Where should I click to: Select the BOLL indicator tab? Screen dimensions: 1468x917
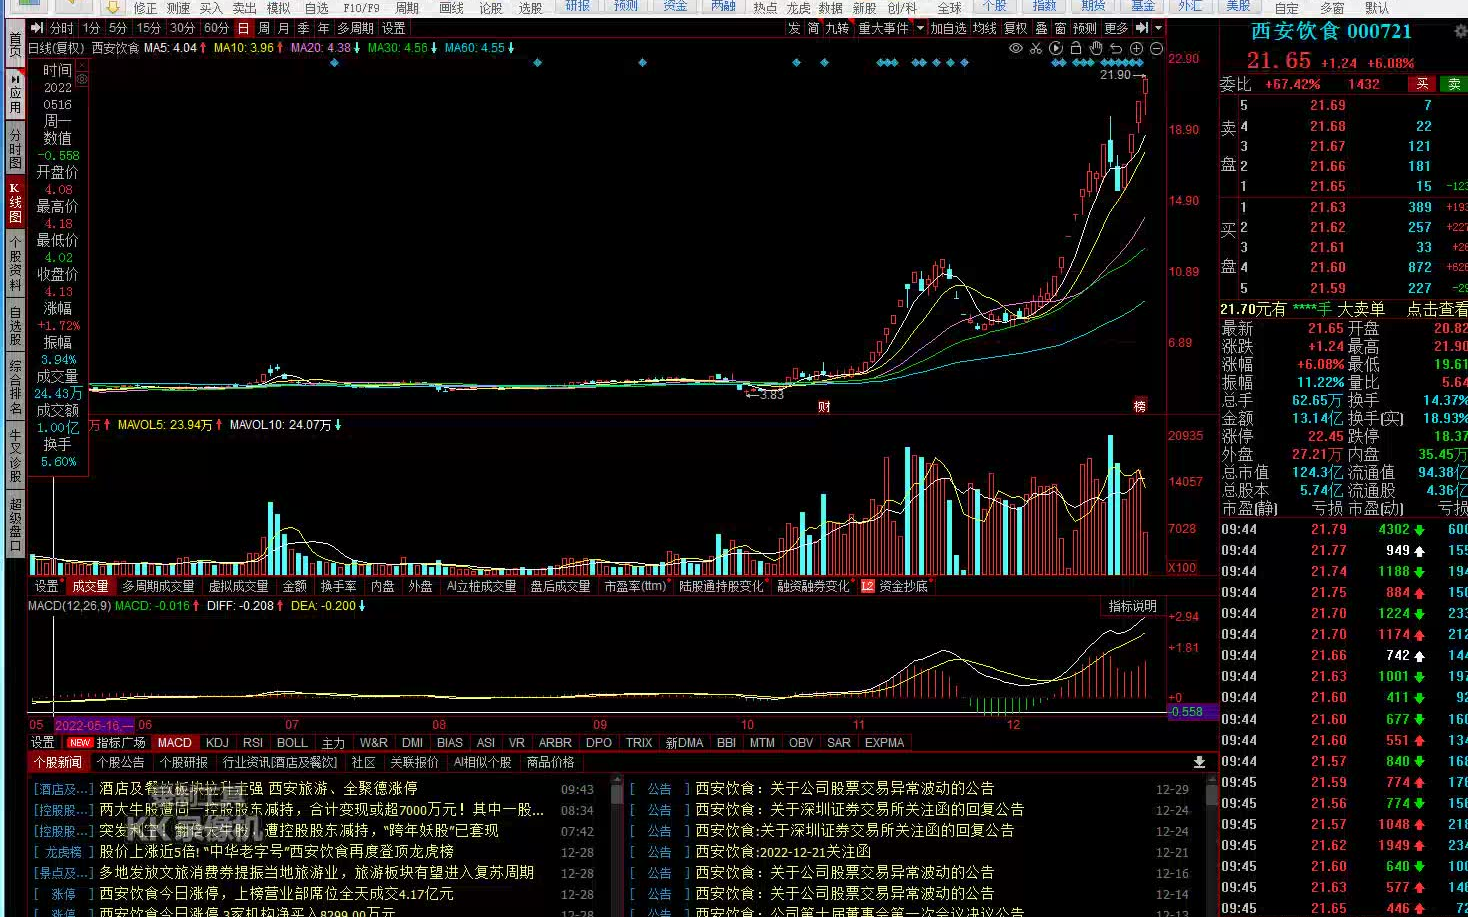tap(292, 742)
